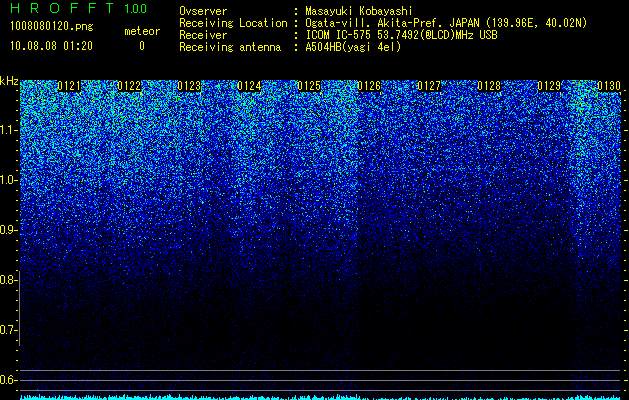
Task: Click the 0123 time marker
Action: pos(189,86)
